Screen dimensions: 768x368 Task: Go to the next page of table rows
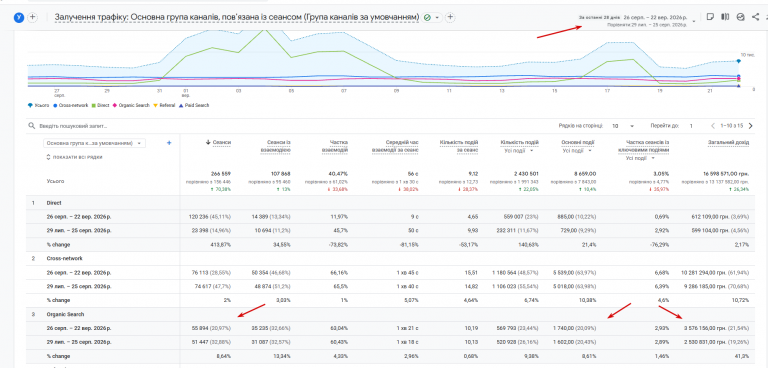(x=751, y=126)
